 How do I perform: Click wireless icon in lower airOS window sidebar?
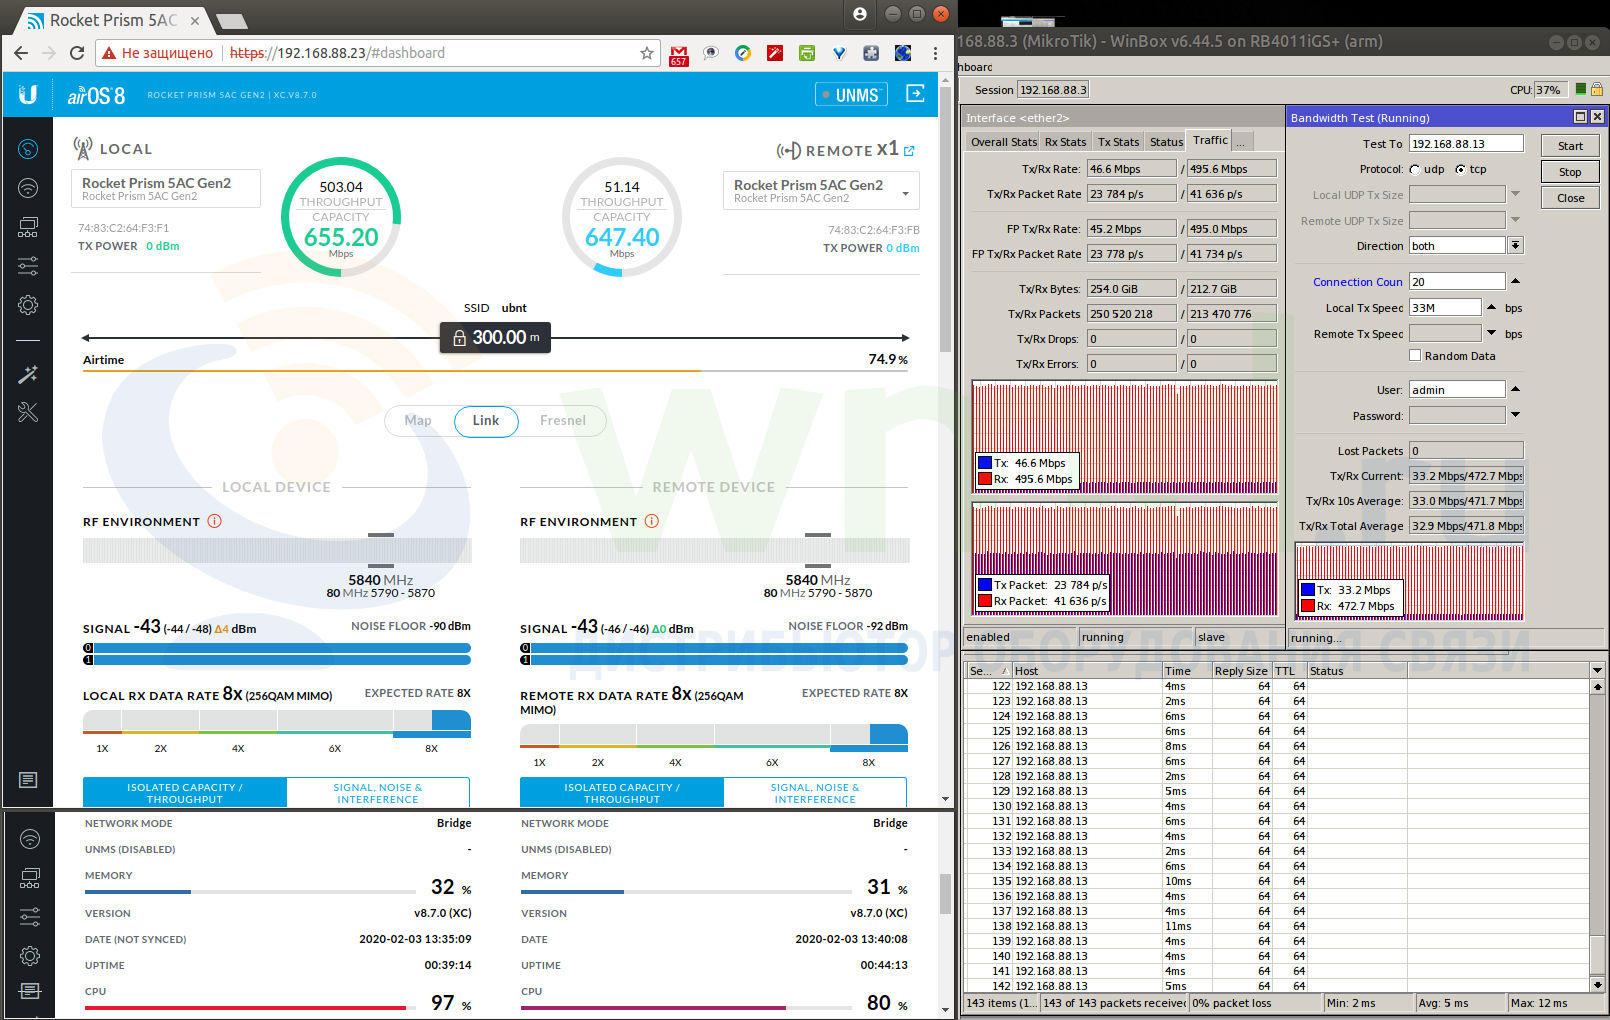coord(30,839)
